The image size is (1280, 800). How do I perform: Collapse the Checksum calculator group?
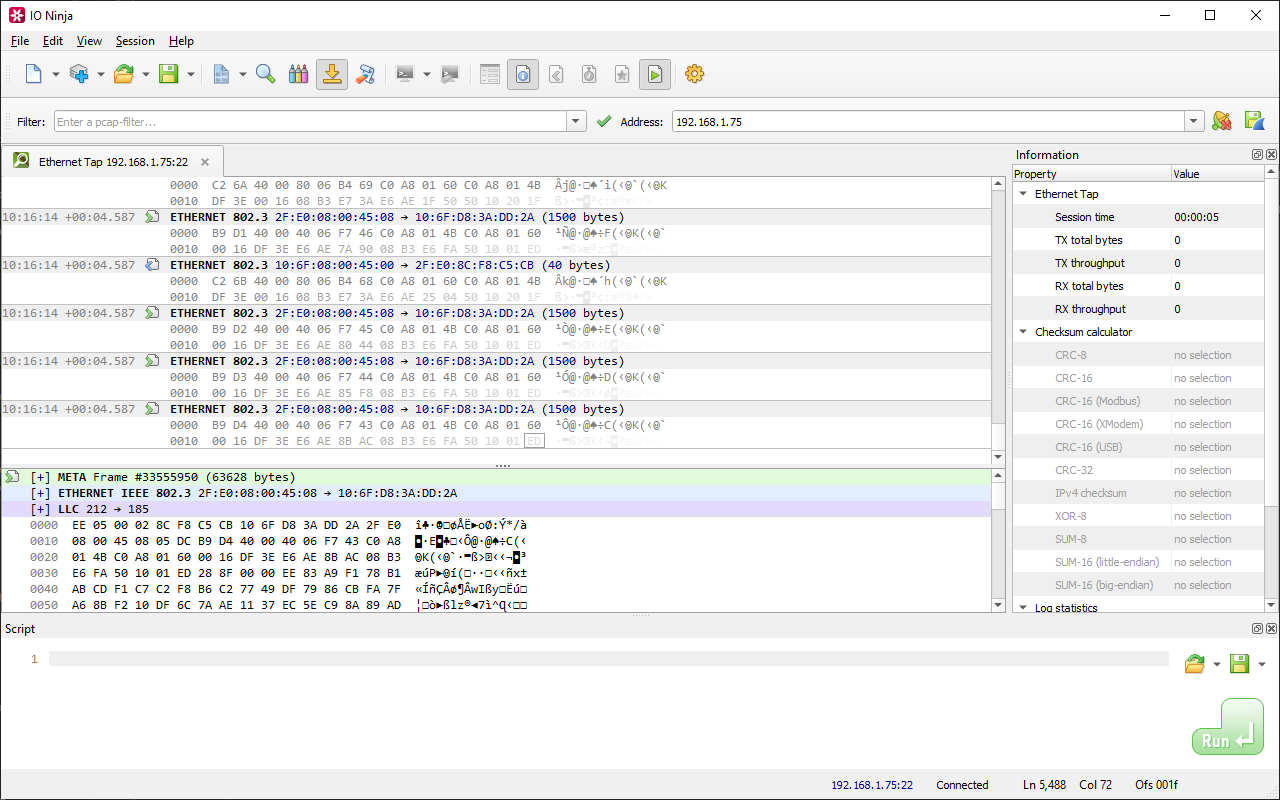(x=1023, y=332)
